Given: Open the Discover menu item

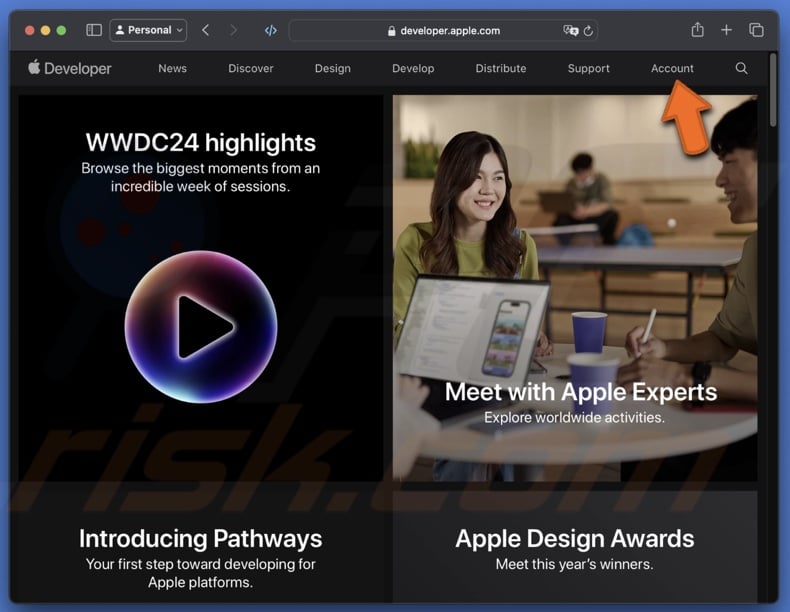Looking at the screenshot, I should (250, 68).
